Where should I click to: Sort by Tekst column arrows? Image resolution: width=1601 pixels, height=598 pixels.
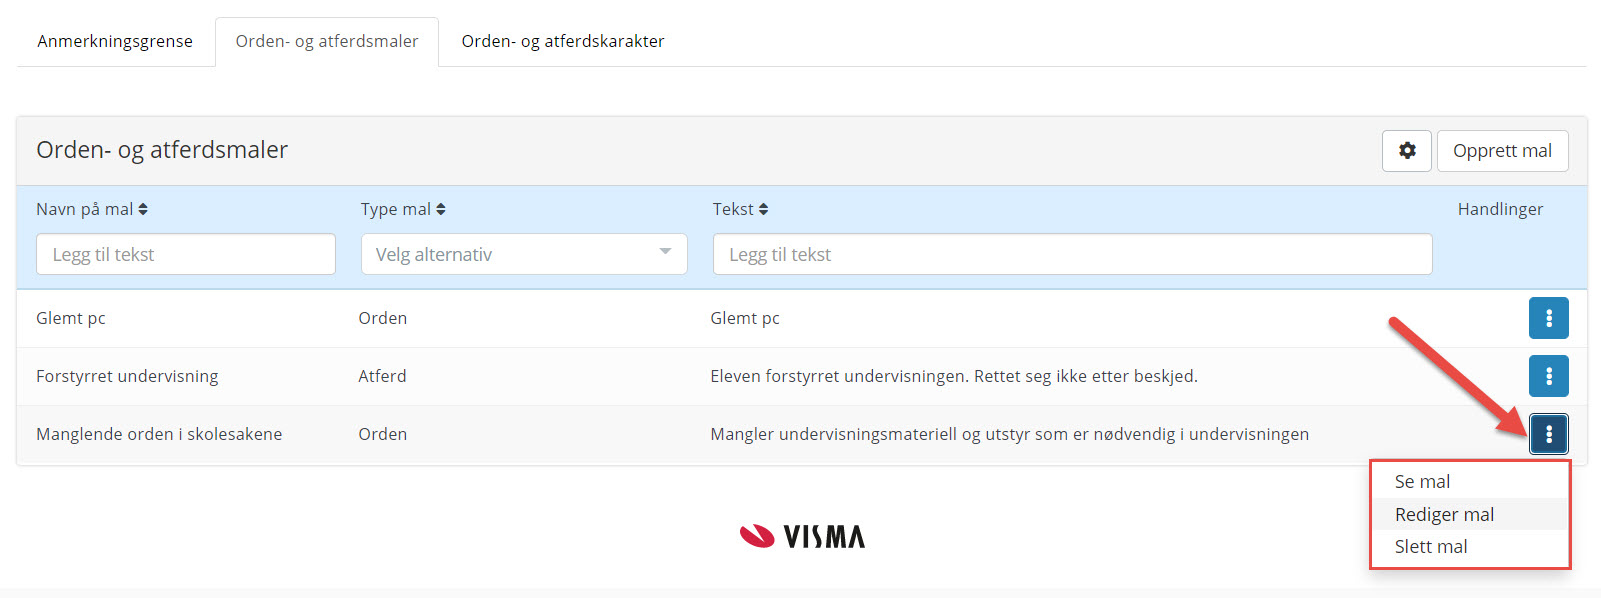point(763,209)
